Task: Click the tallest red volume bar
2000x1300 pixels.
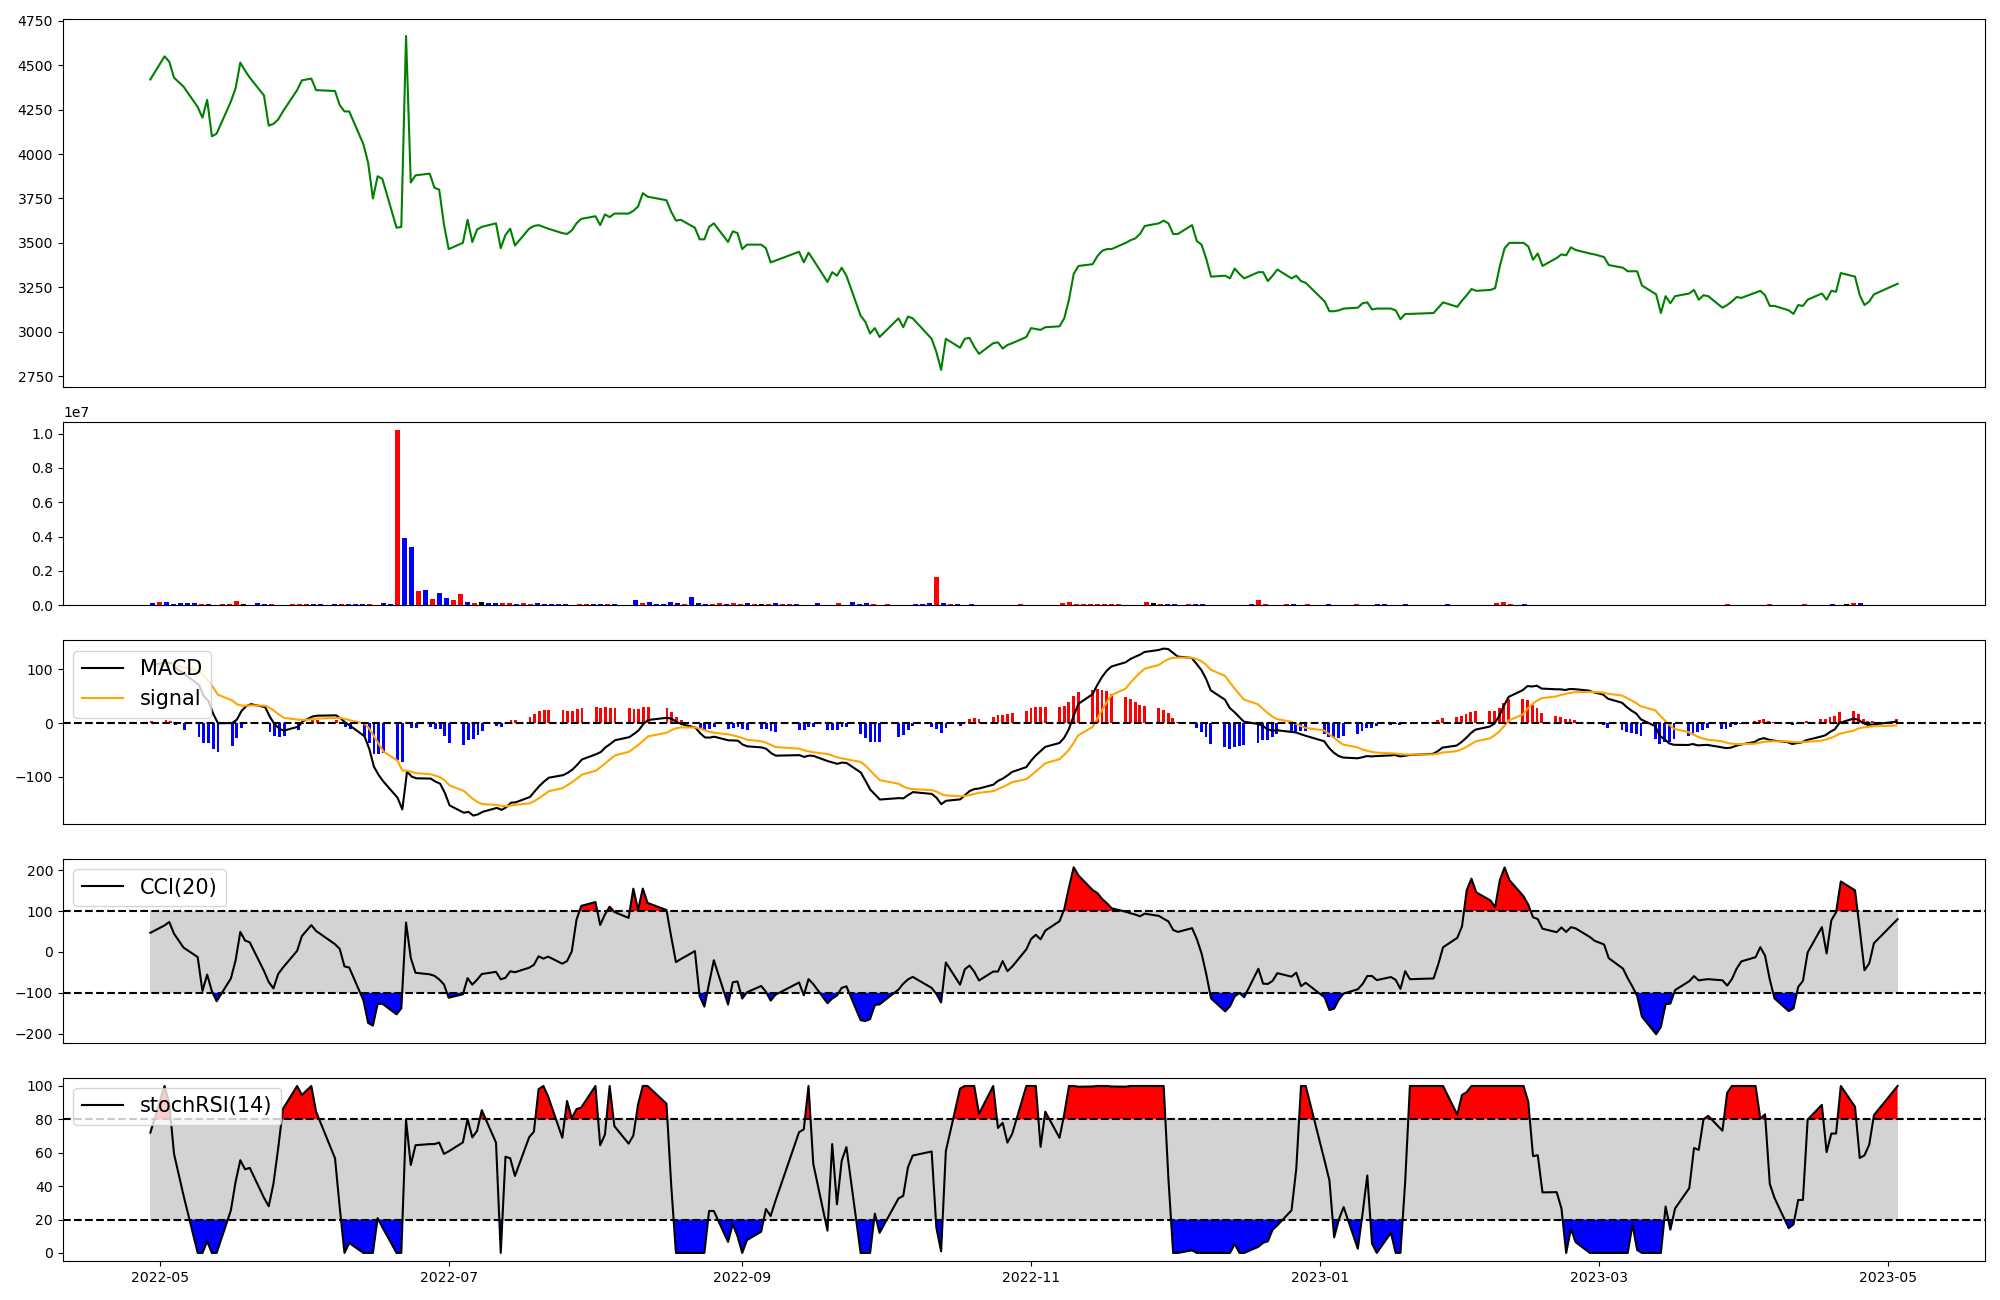Action: [x=397, y=520]
